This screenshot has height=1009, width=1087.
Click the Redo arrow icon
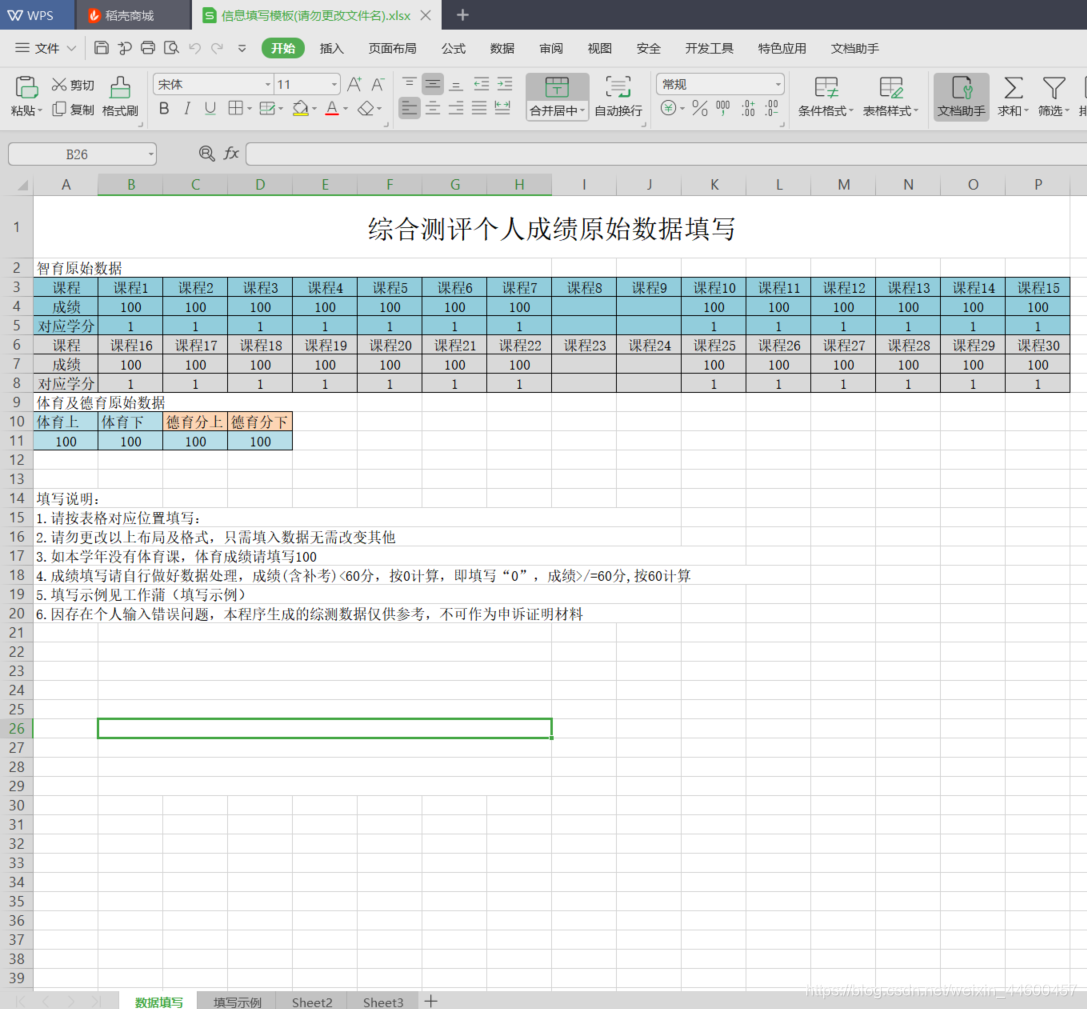[x=218, y=48]
